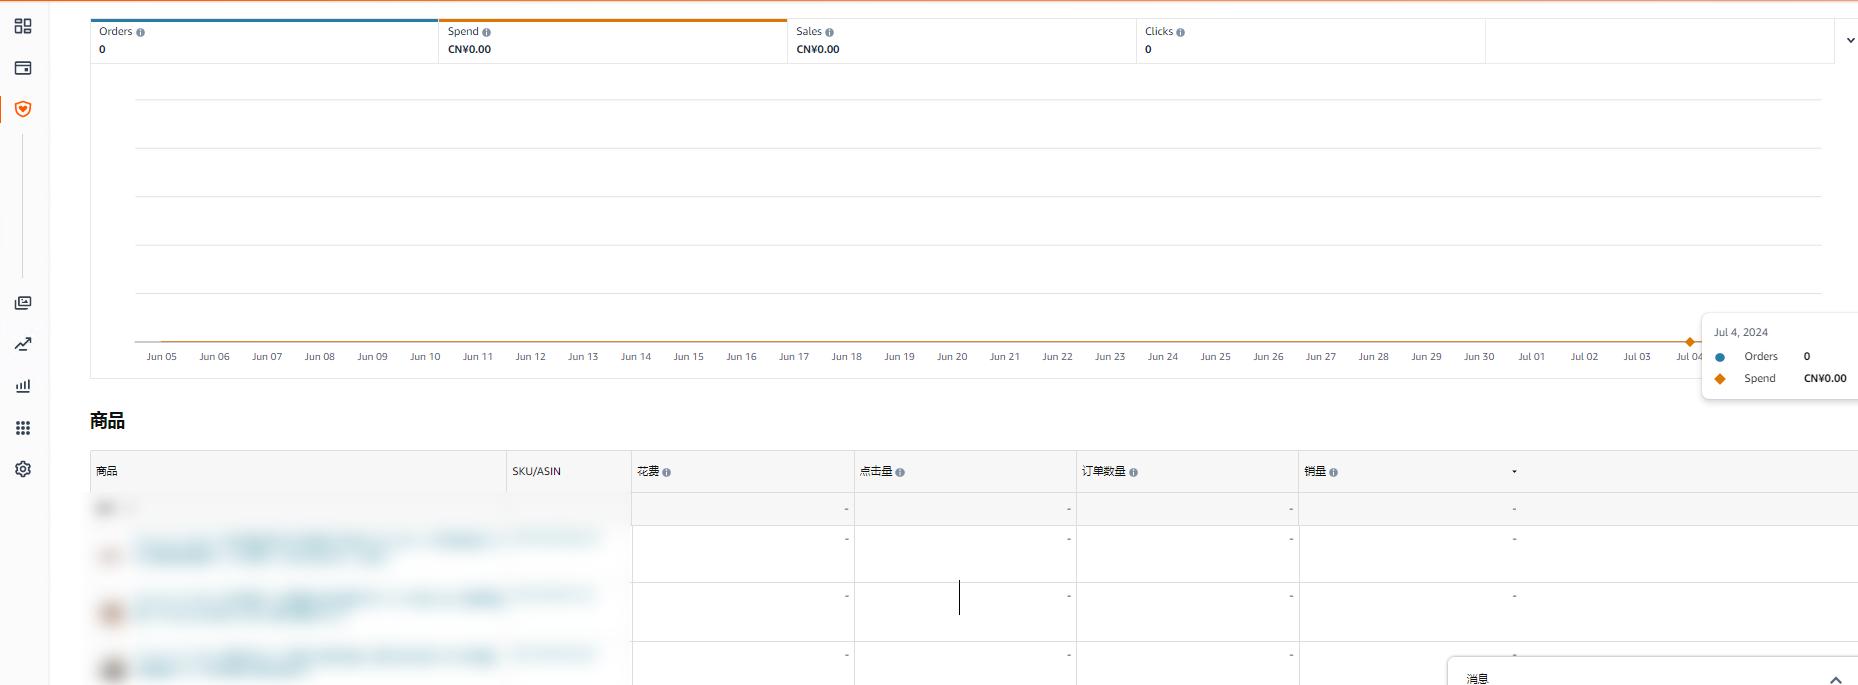Viewport: 1858px width, 685px height.
Task: Click the Jul 04 orange chart marker
Action: click(1690, 342)
